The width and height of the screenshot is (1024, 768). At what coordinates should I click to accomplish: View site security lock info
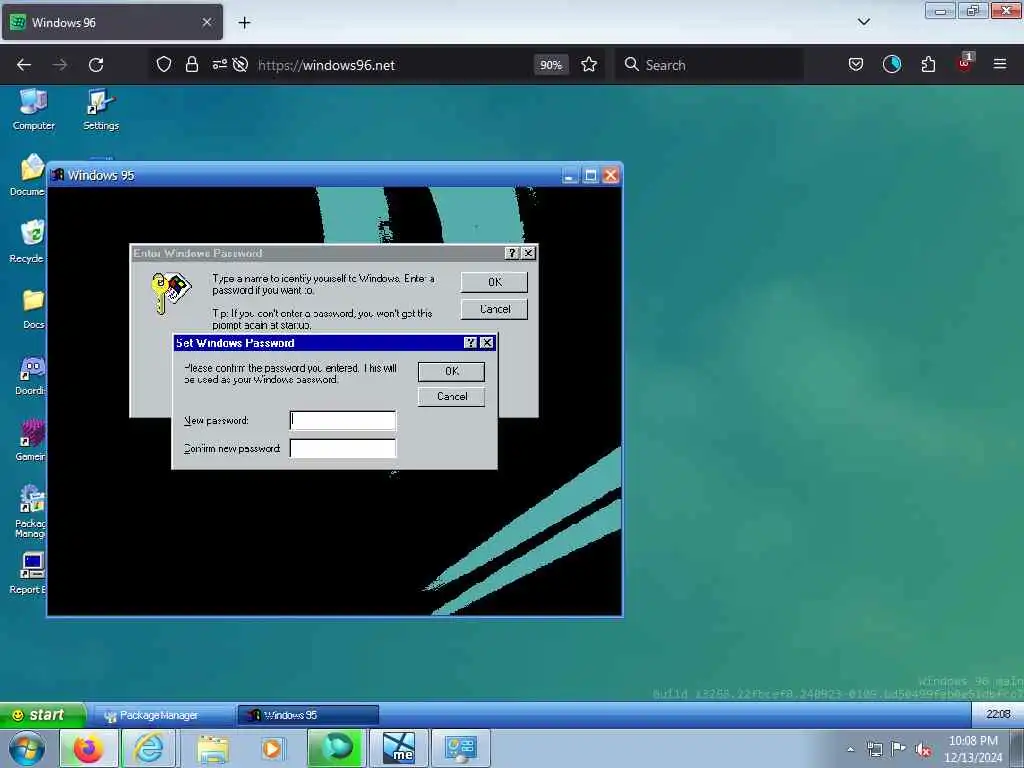[191, 65]
